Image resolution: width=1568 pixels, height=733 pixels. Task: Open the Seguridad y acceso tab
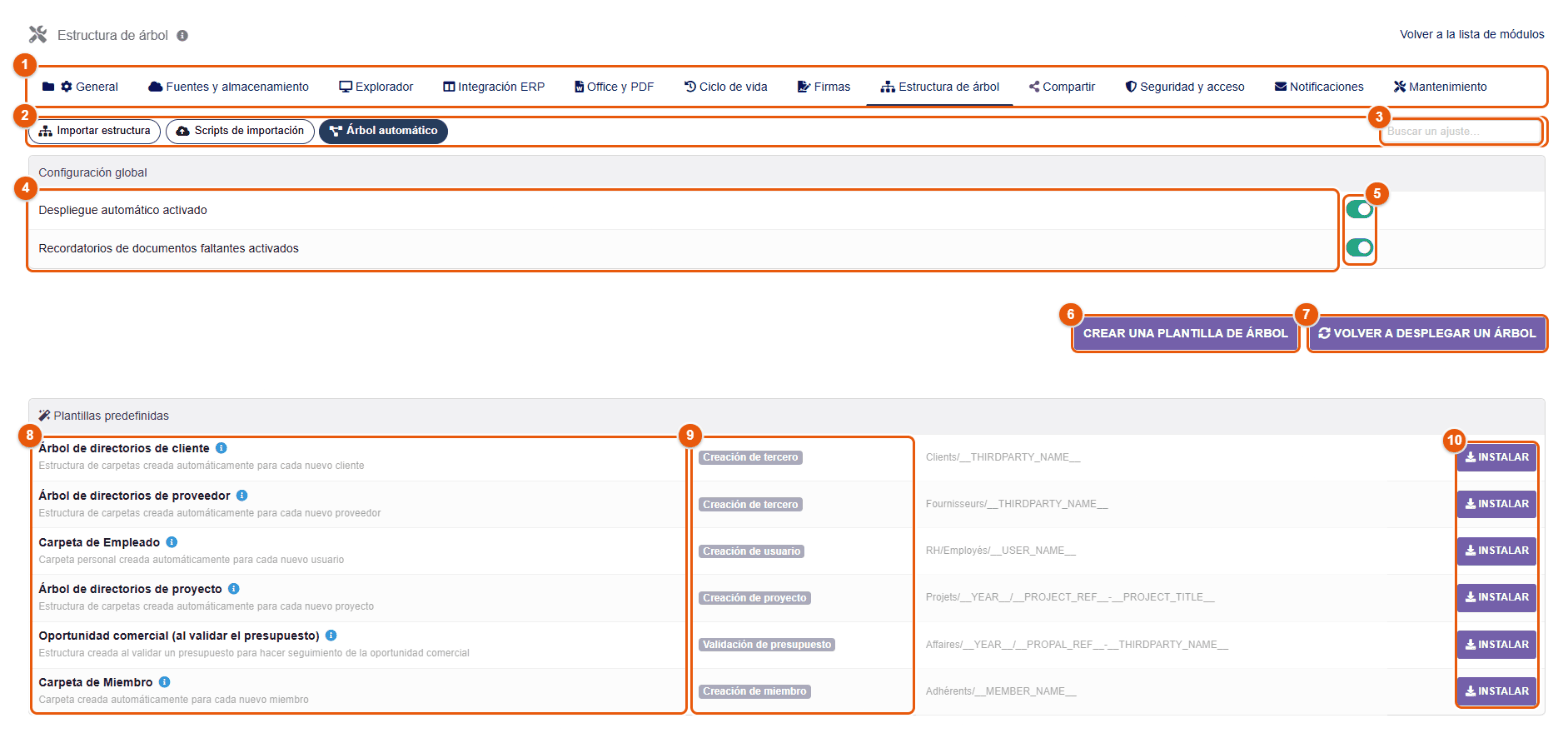(x=1185, y=87)
